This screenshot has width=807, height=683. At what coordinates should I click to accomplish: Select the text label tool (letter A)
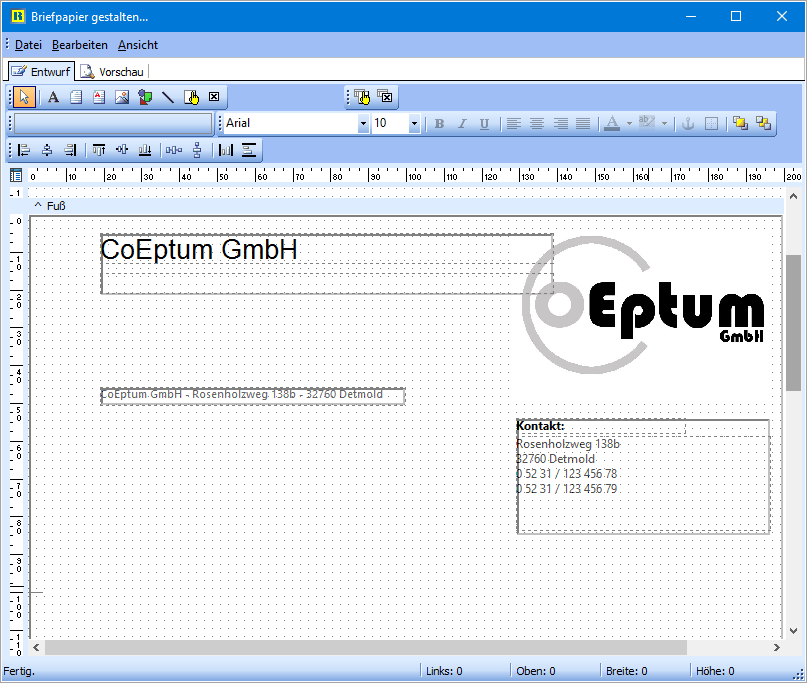53,97
